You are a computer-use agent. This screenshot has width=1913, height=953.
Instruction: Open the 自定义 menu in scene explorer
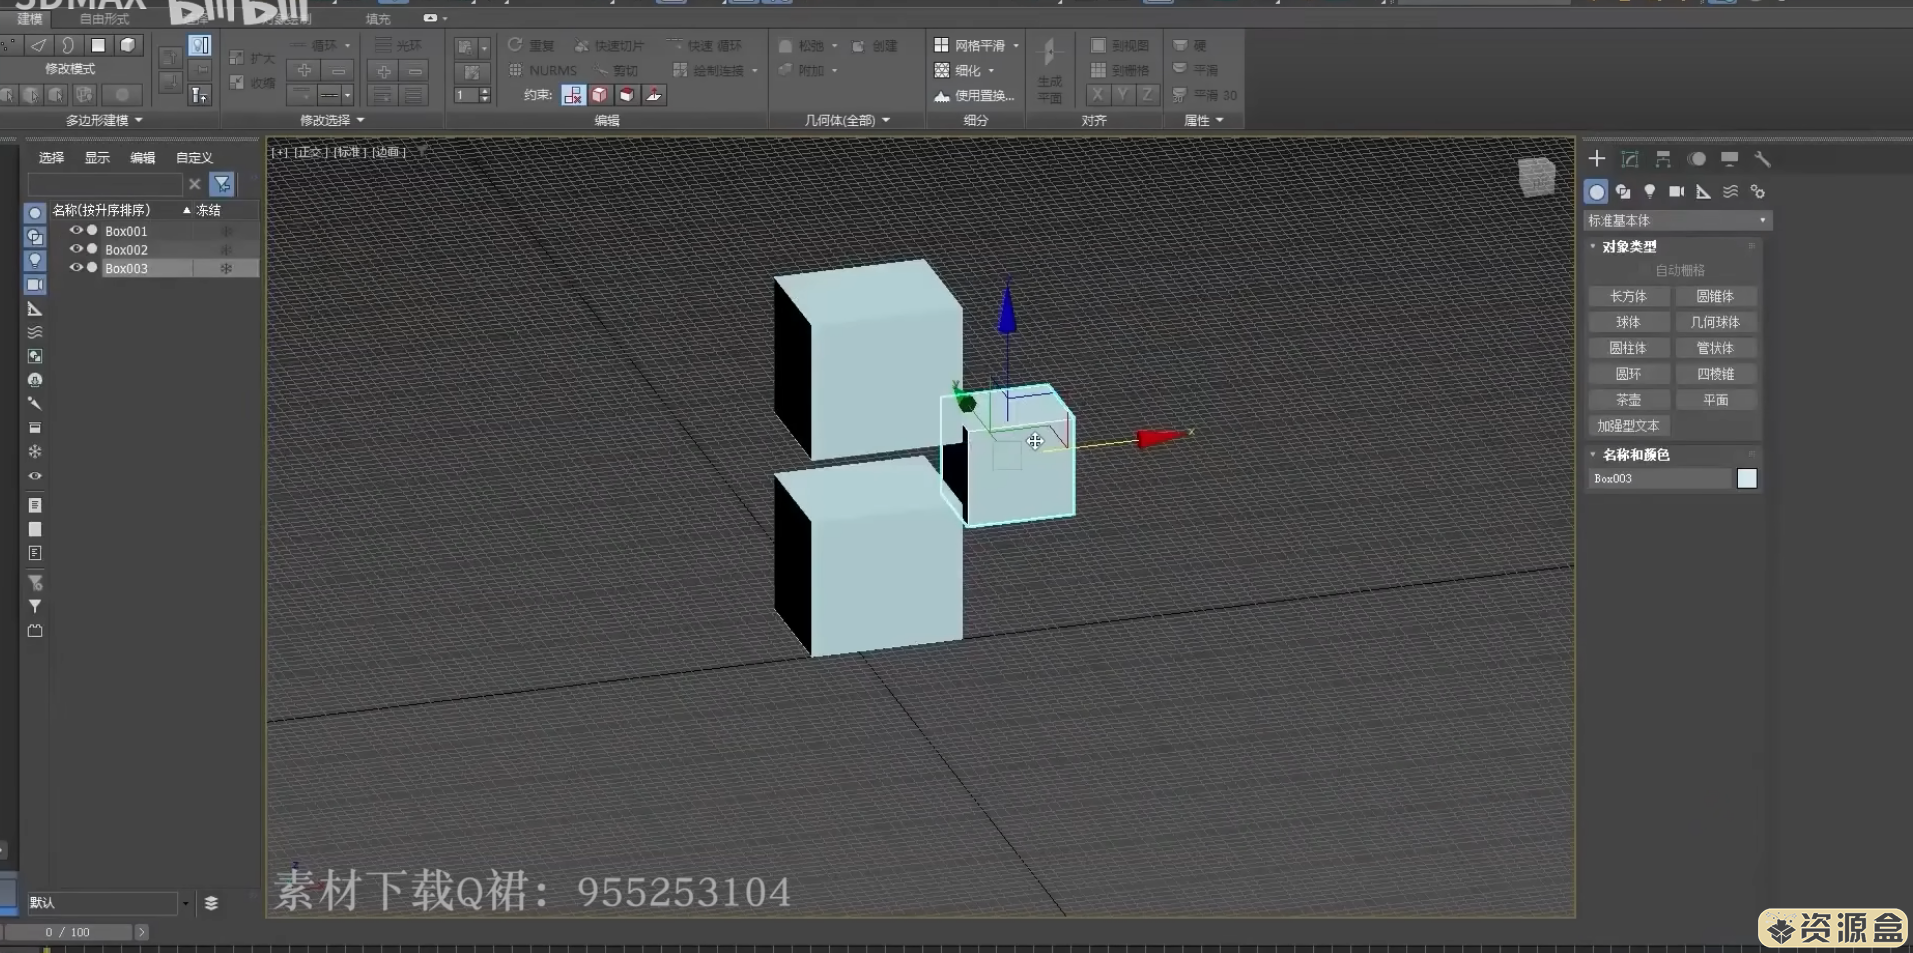194,158
